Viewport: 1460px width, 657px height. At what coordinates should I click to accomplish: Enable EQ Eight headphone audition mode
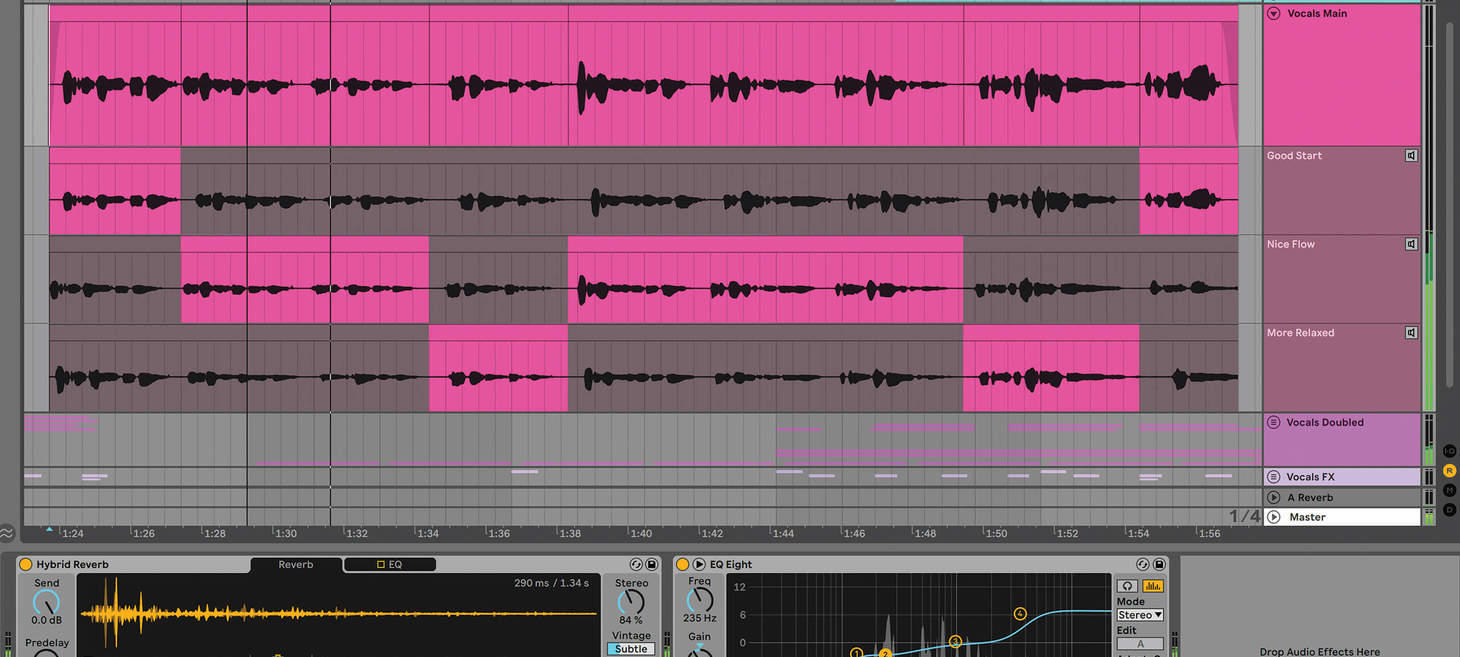(1127, 586)
